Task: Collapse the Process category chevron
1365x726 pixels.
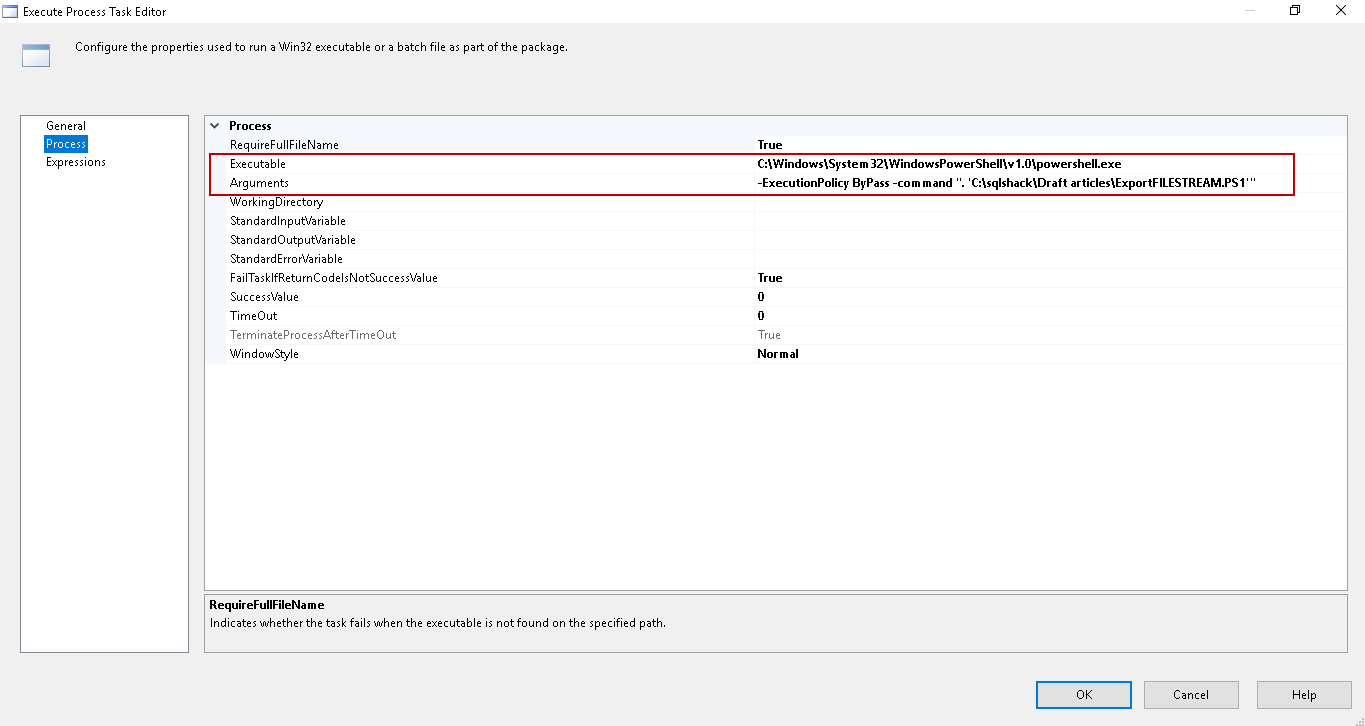Action: (215, 126)
